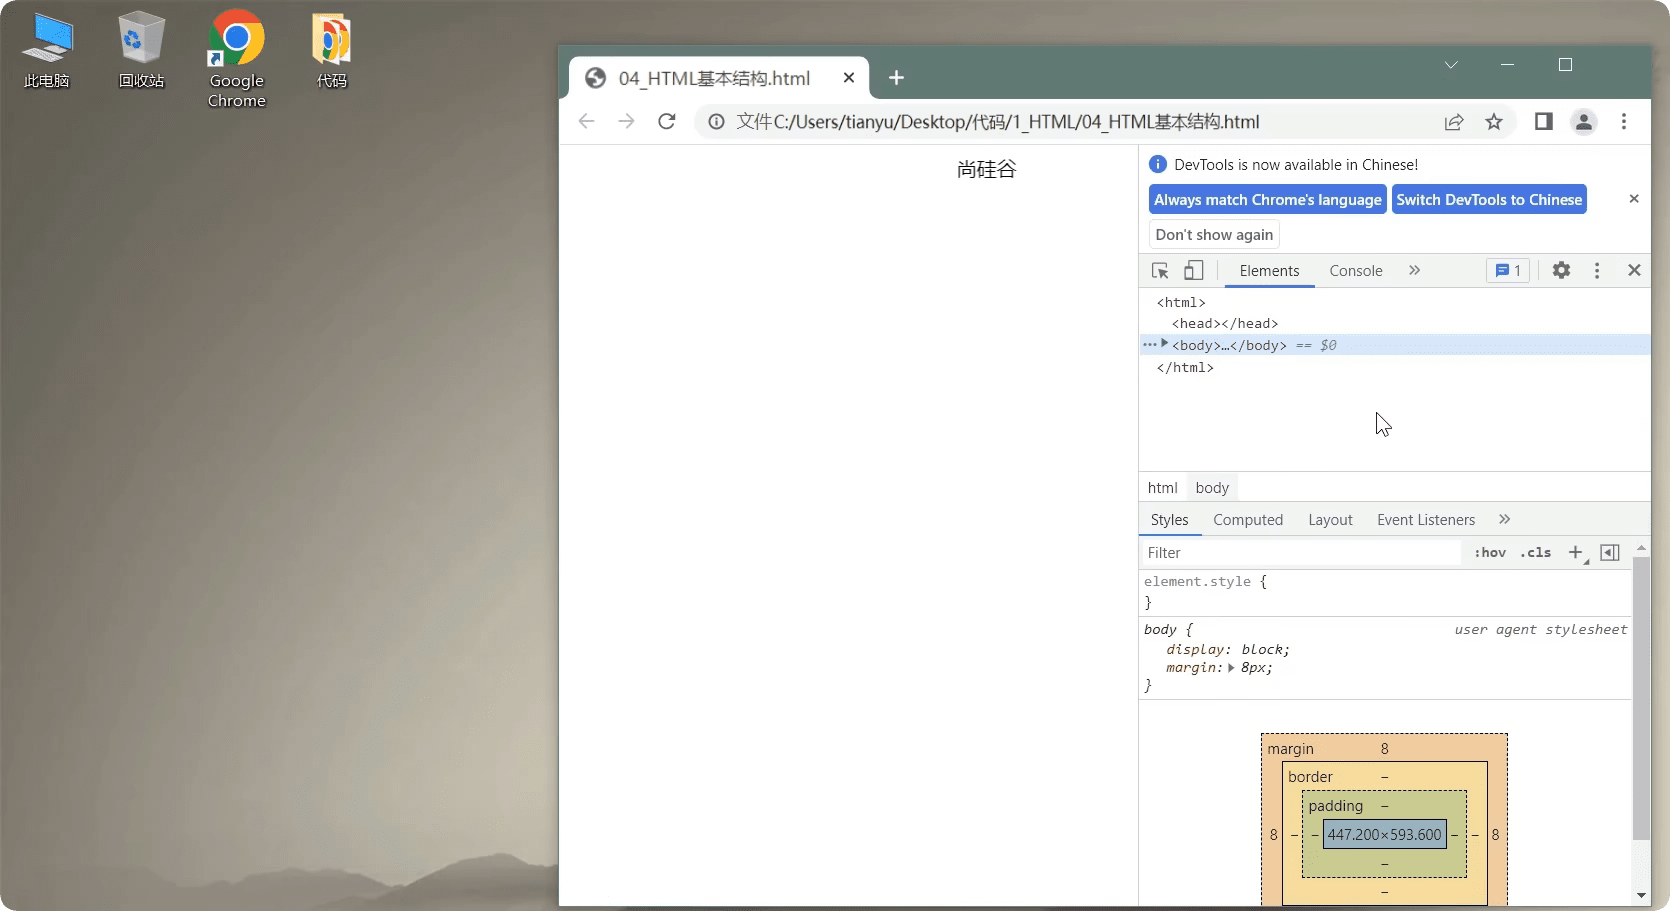Viewport: 1670px width, 911px height.
Task: Open the Chrome profile avatar
Action: coord(1584,122)
